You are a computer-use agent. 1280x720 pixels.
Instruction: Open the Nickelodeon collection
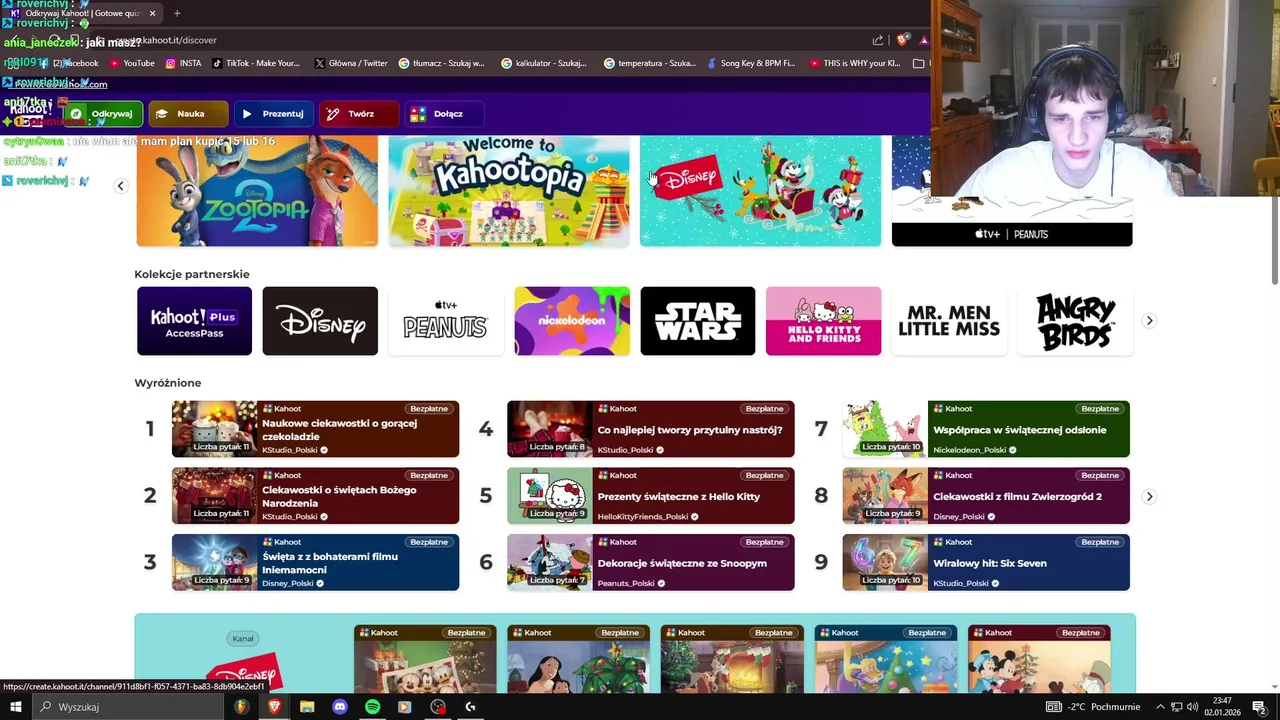tap(572, 321)
